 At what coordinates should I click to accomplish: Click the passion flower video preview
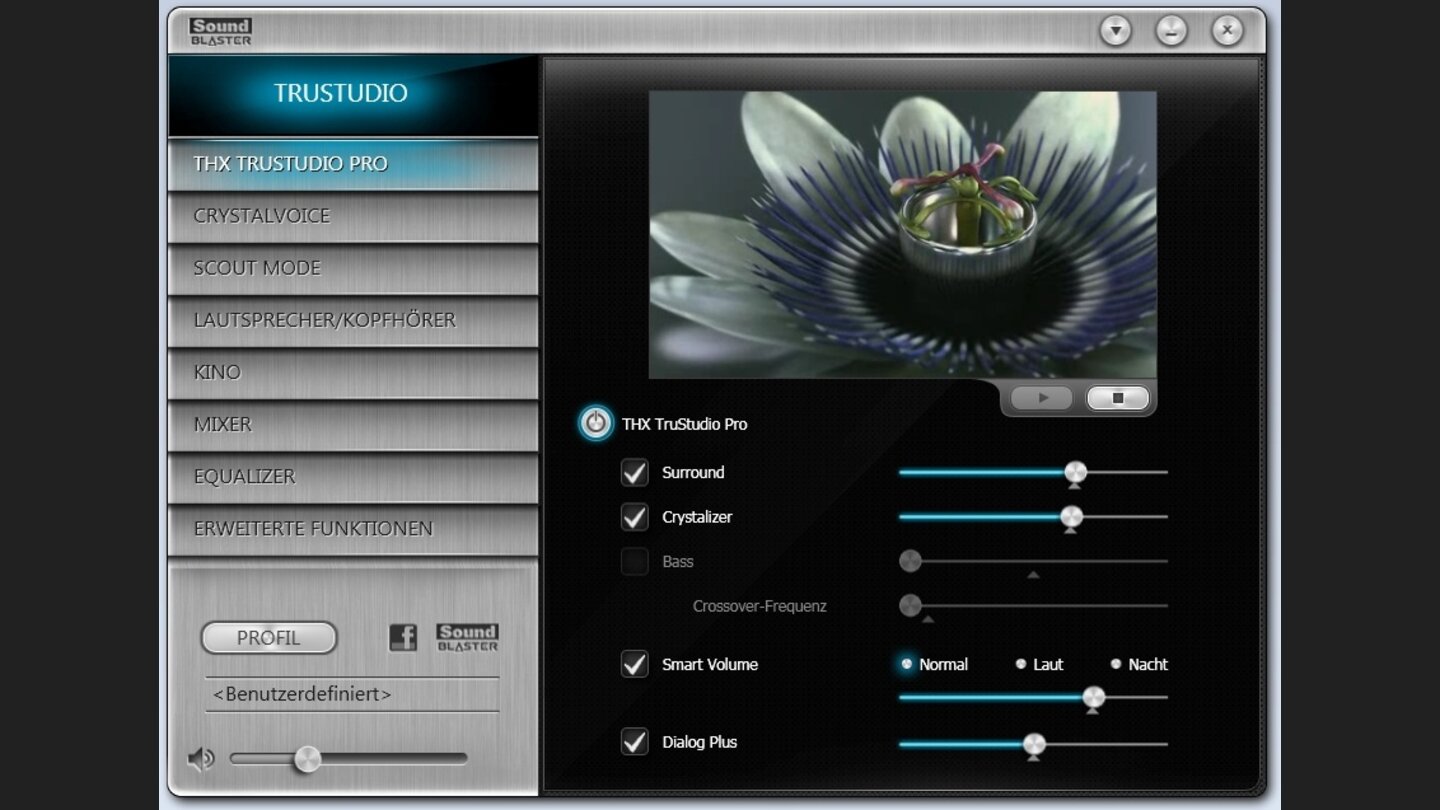(x=902, y=235)
